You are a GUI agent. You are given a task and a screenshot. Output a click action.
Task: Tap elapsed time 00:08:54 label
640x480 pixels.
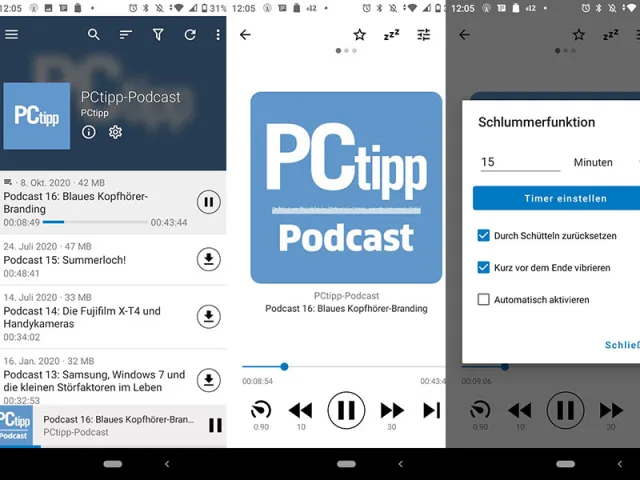[x=258, y=381]
